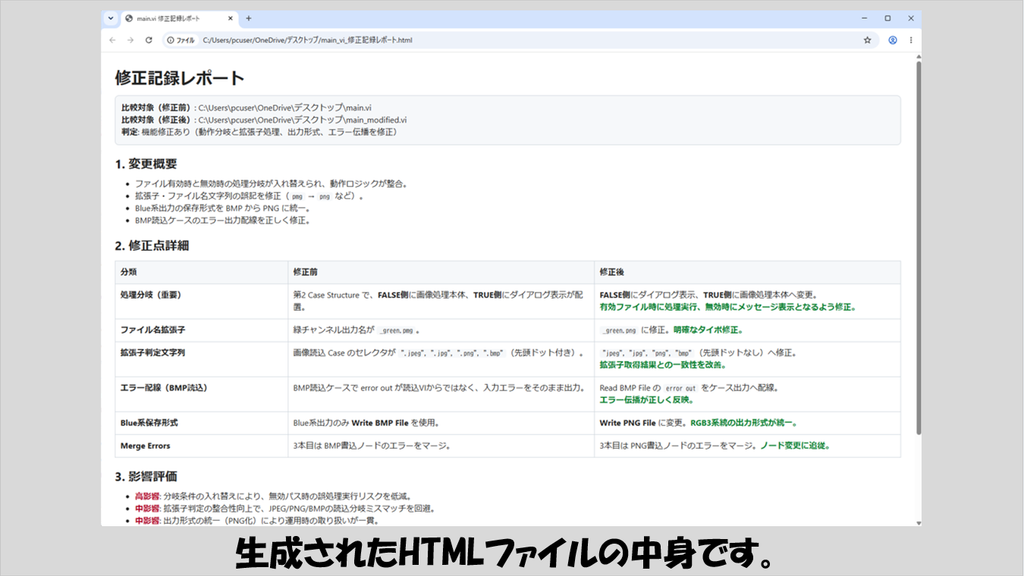The height and width of the screenshot is (576, 1024).
Task: Open the user profile icon
Action: (x=892, y=40)
